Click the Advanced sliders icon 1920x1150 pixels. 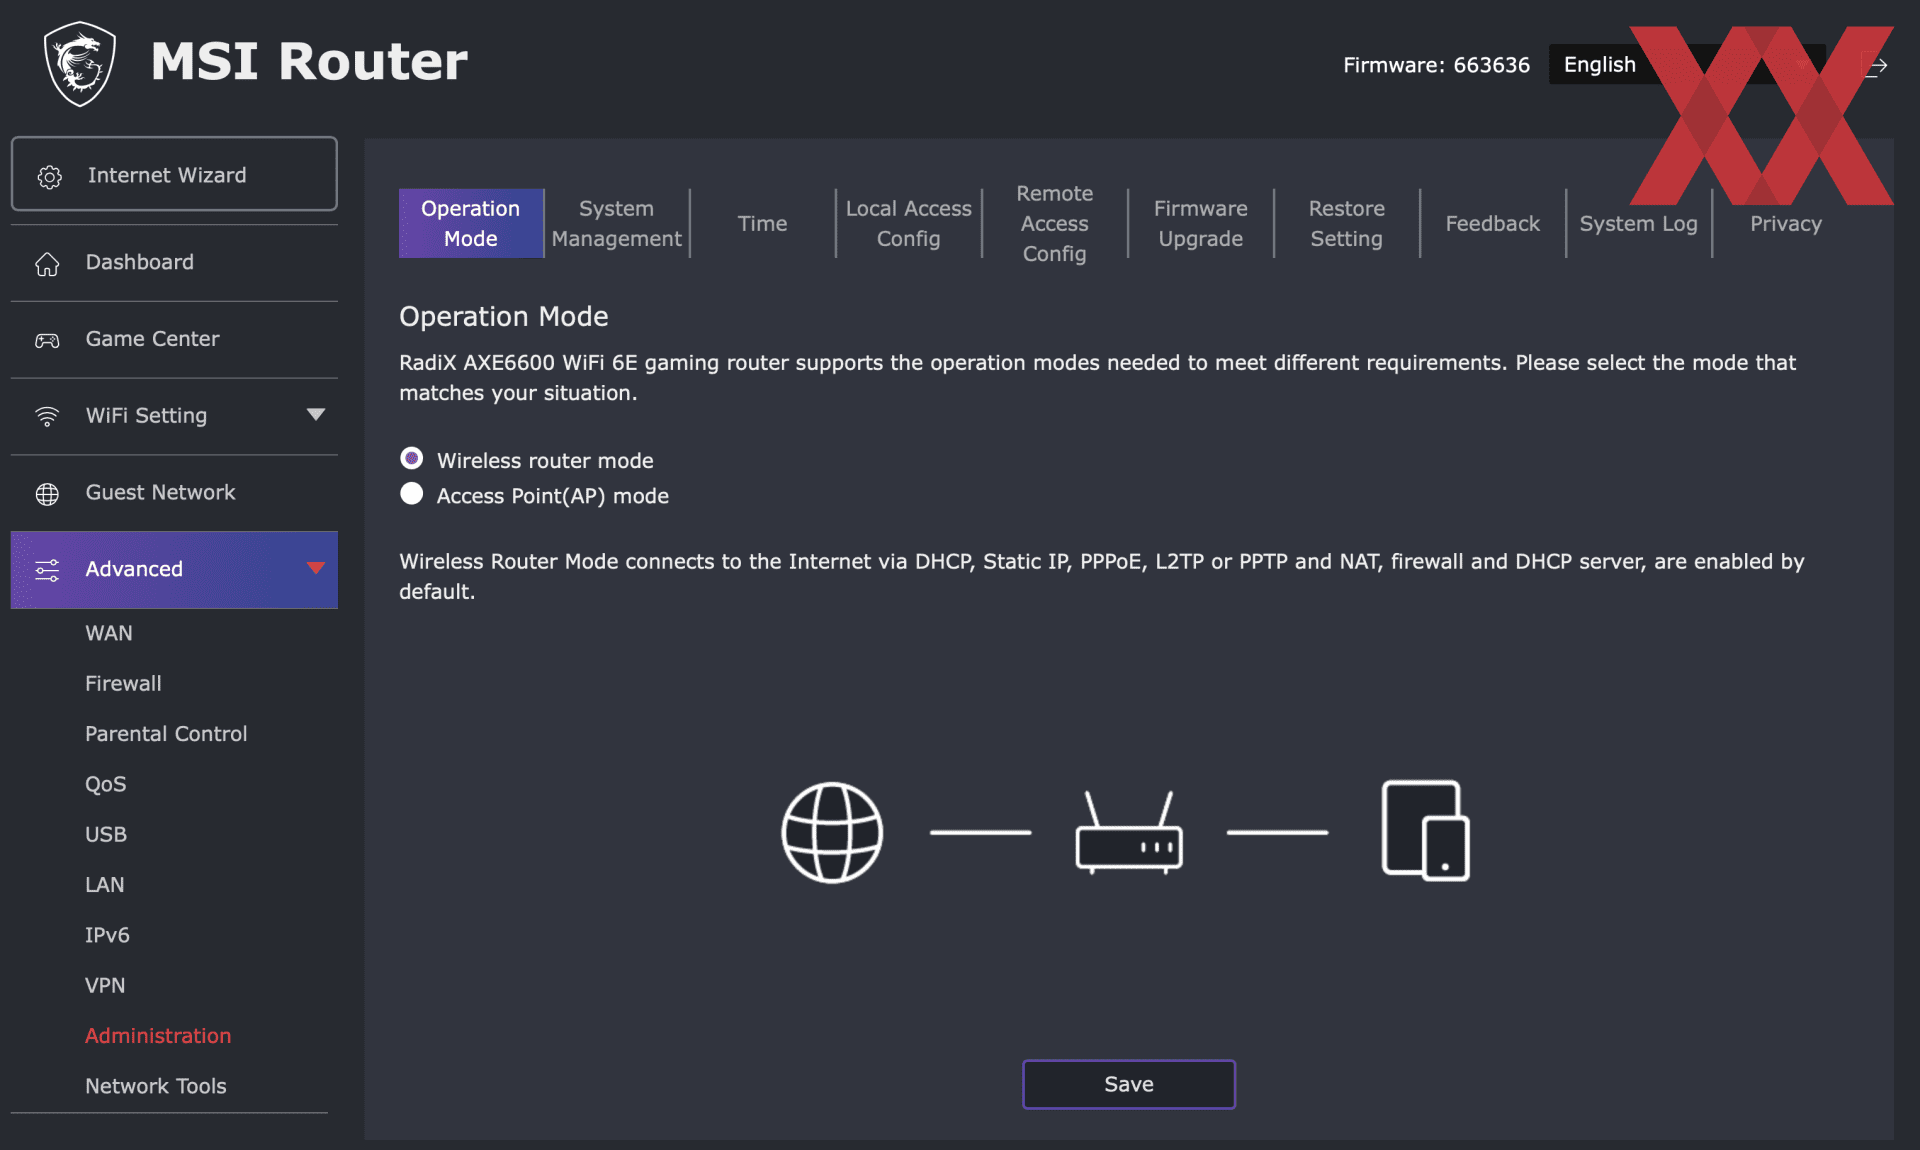[x=47, y=570]
